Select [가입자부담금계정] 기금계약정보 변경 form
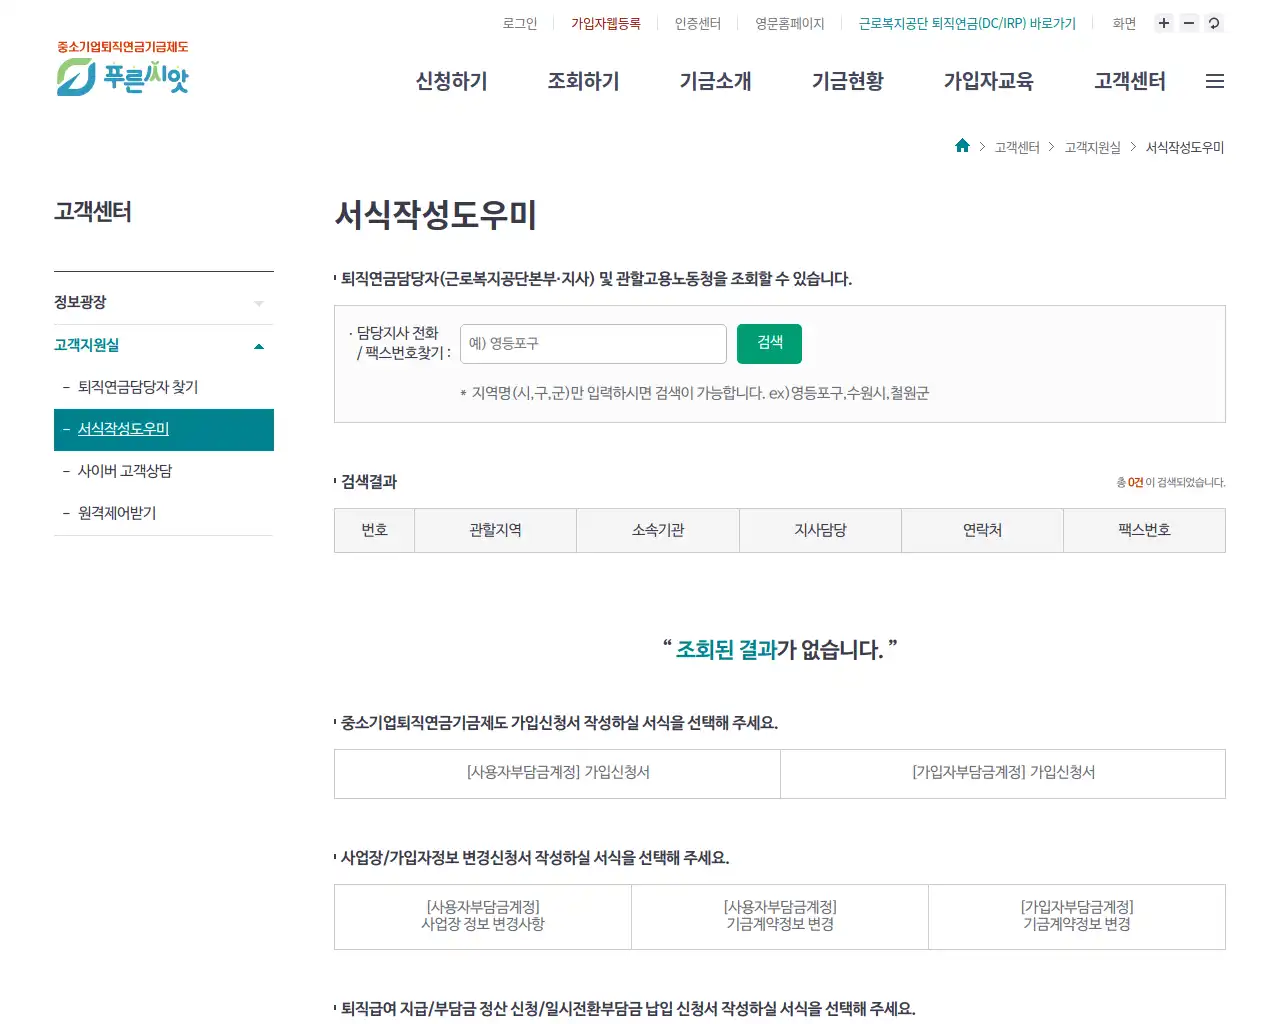 (x=1076, y=916)
